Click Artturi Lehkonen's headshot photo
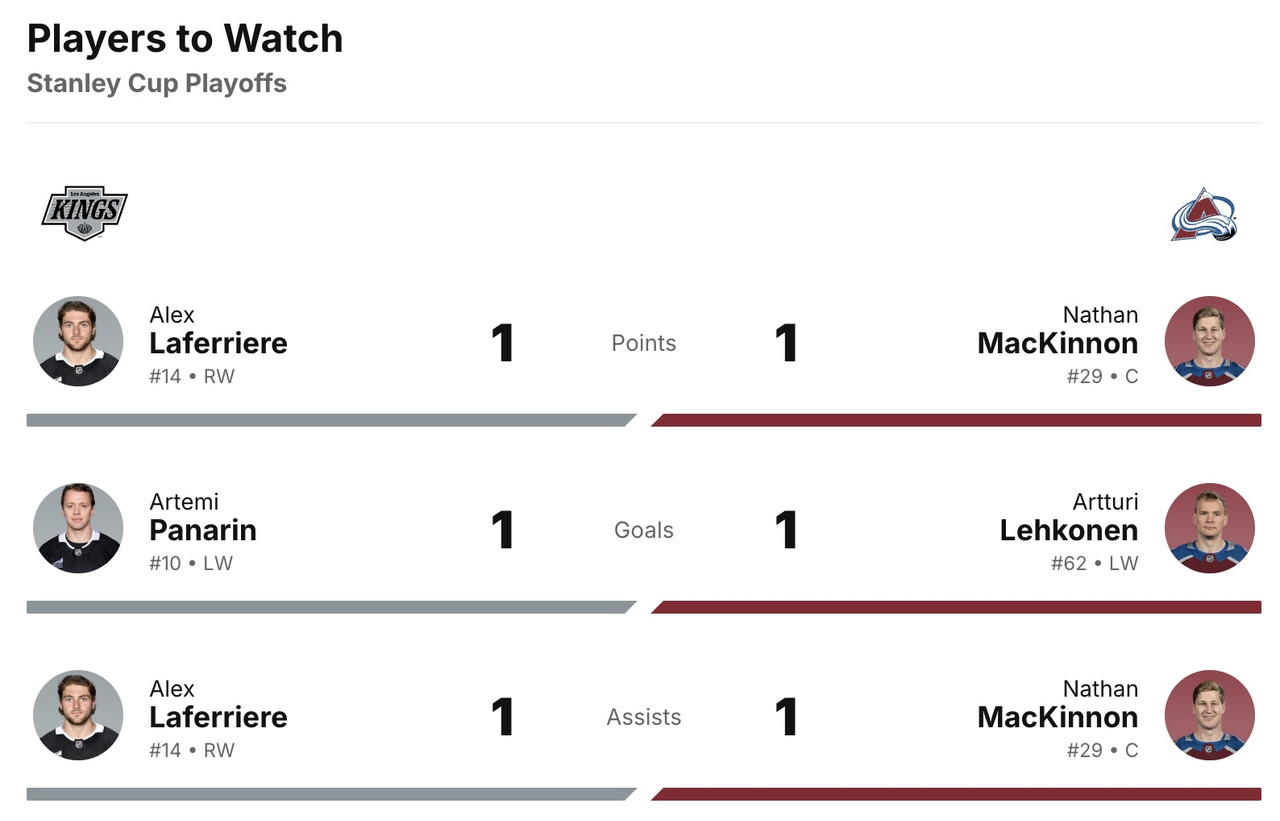This screenshot has width=1280, height=821. pos(1209,528)
